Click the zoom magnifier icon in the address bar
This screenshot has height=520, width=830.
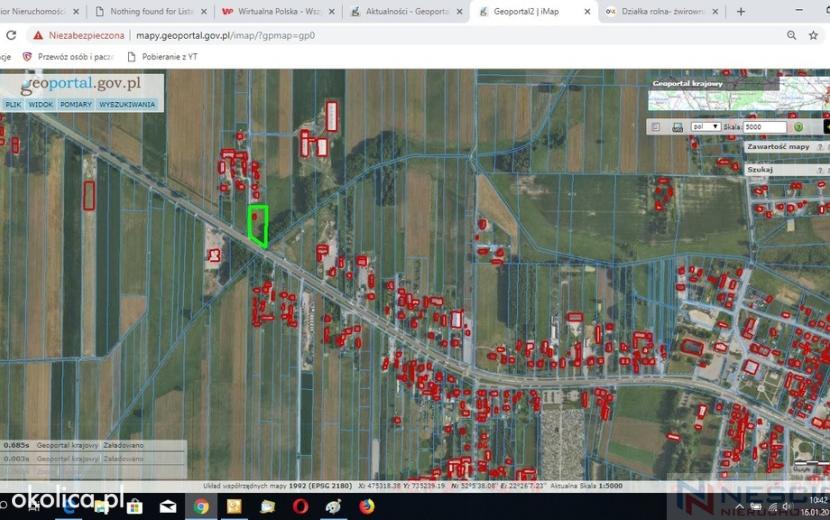(791, 35)
